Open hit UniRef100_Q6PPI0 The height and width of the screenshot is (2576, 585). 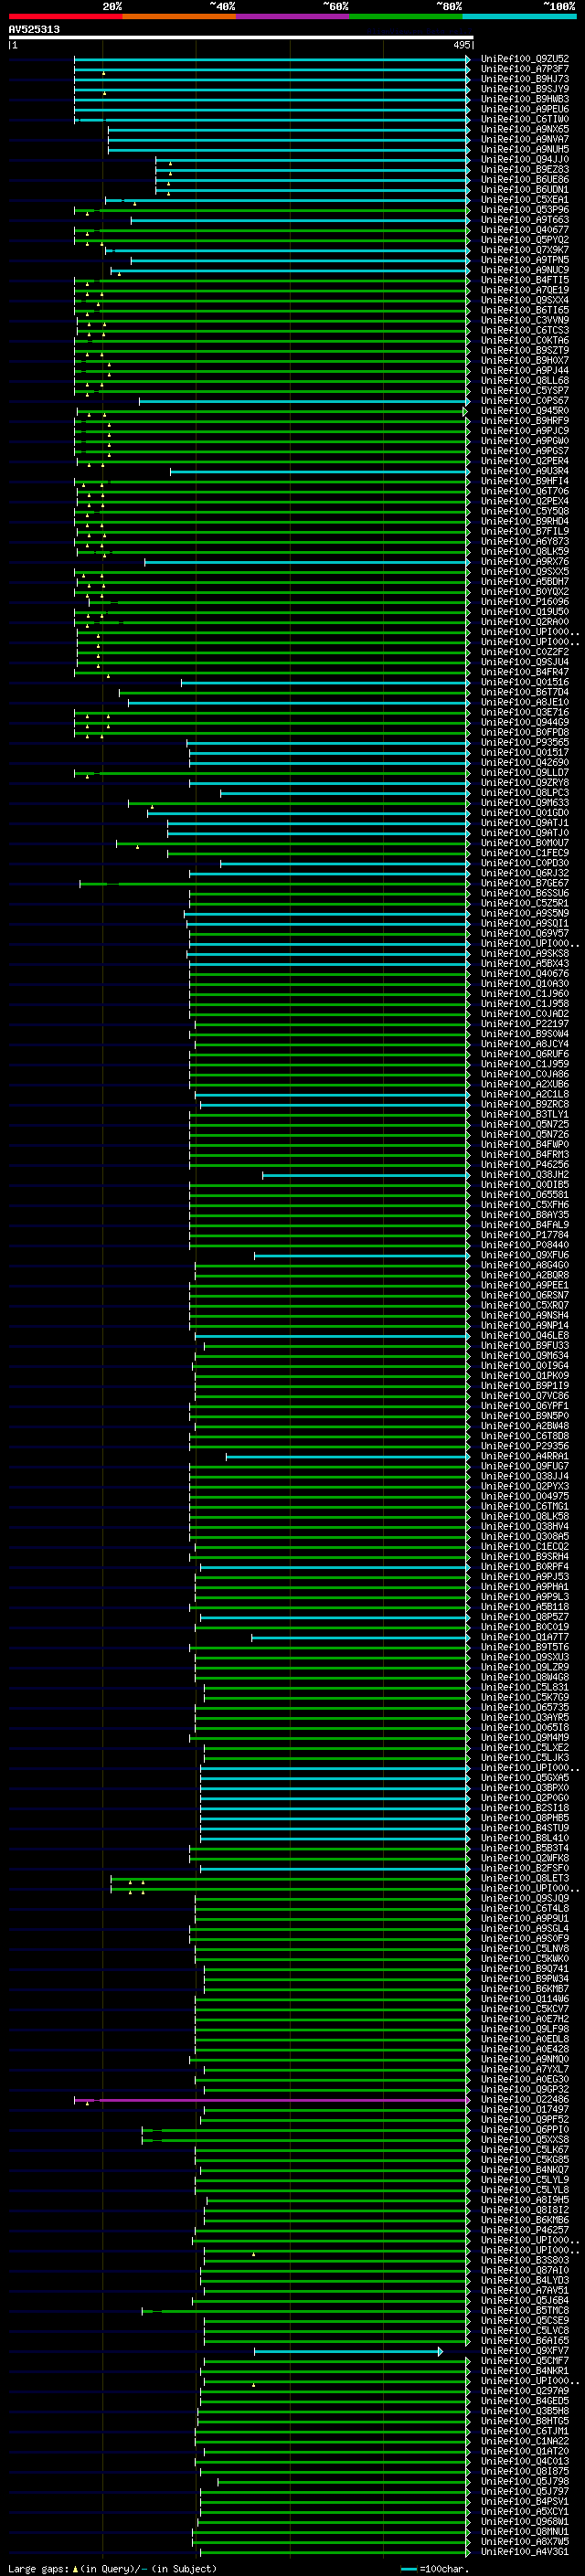pyautogui.click(x=525, y=2130)
